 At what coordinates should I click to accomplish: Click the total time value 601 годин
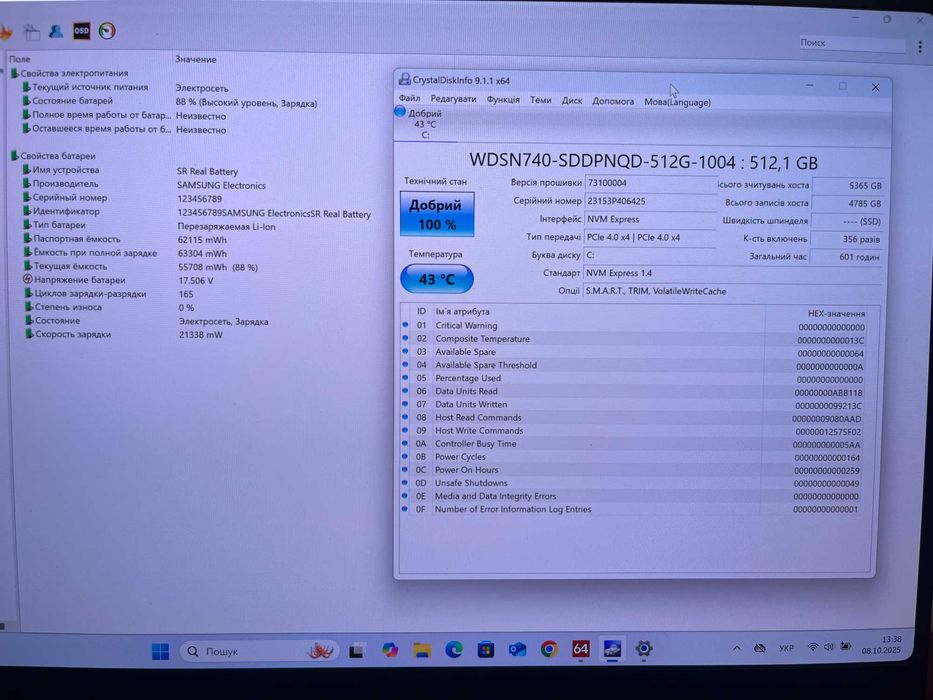(x=846, y=257)
